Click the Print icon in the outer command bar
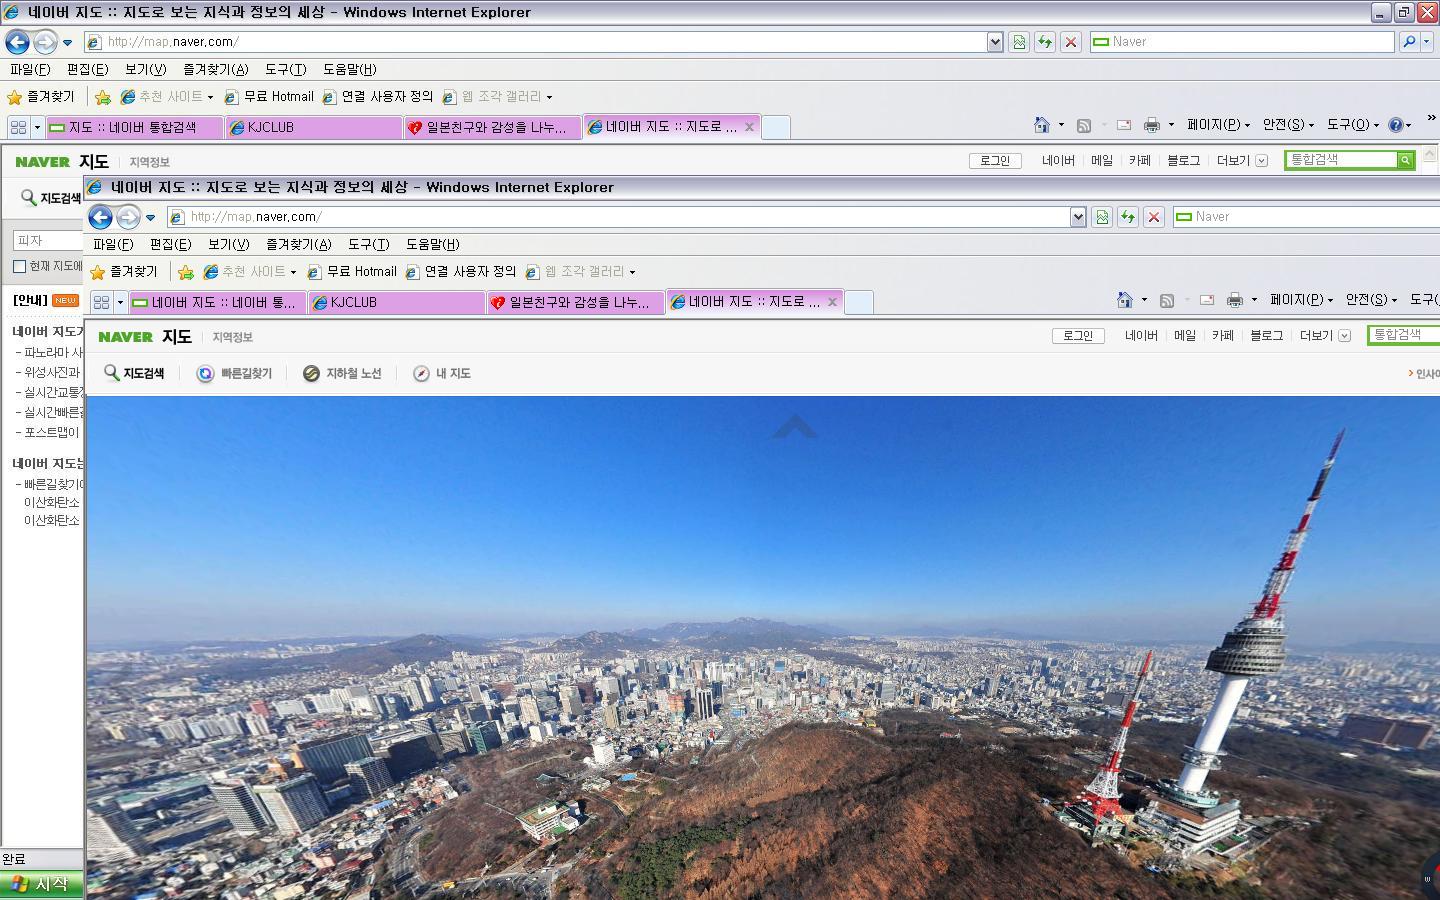 1151,125
